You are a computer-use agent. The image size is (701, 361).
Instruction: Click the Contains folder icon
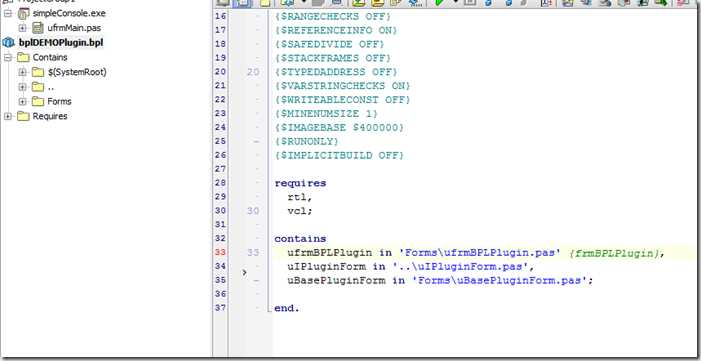[x=23, y=57]
